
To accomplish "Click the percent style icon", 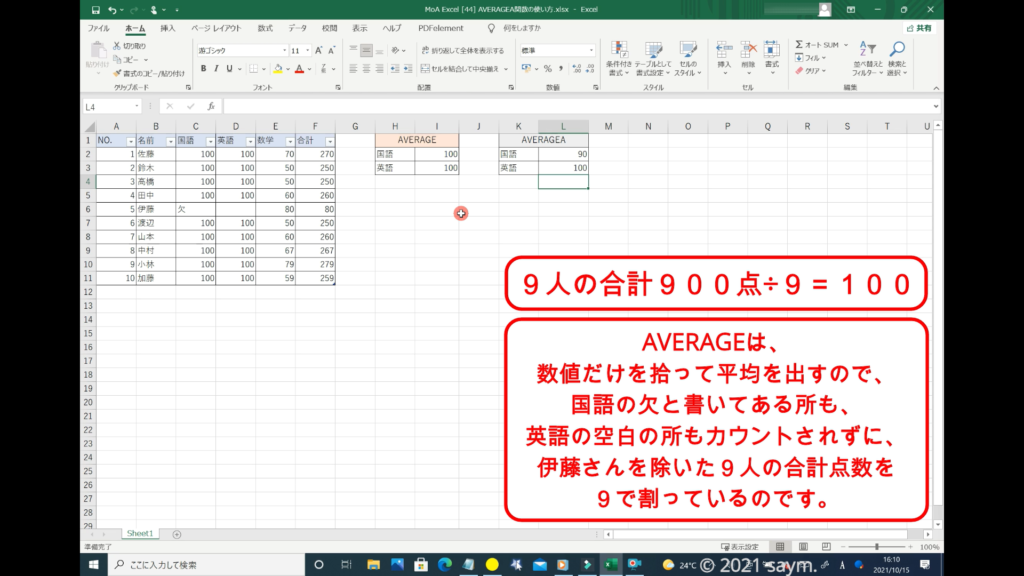I will [547, 69].
